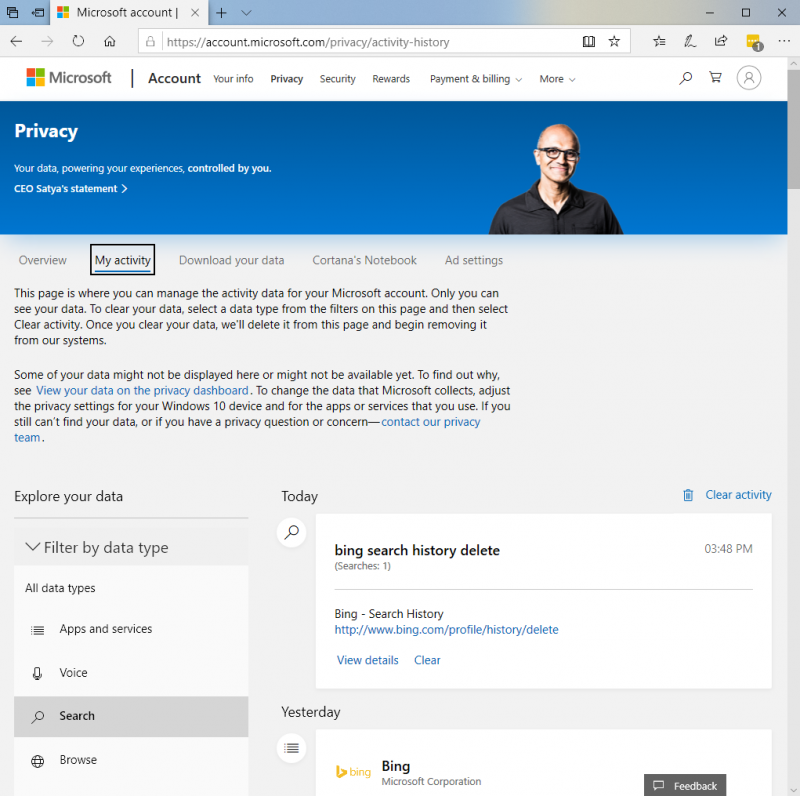Open the Edge Reading view icon
This screenshot has width=800, height=796.
pos(589,41)
